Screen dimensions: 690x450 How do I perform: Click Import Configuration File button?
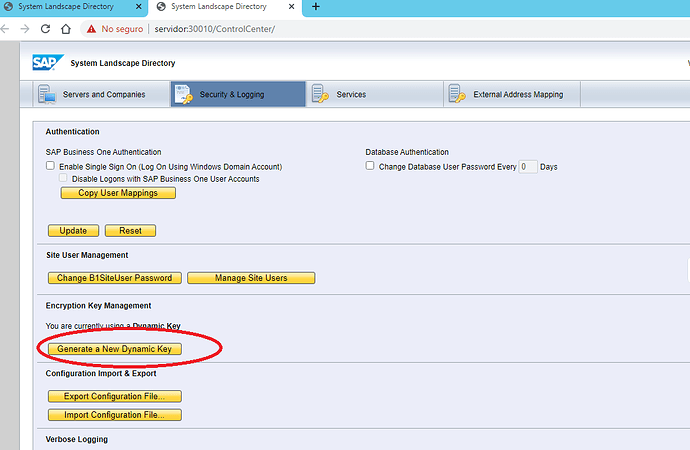point(114,415)
